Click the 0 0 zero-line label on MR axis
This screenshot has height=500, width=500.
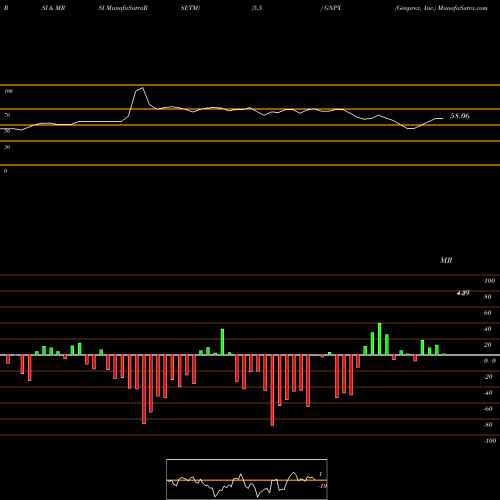point(490,361)
